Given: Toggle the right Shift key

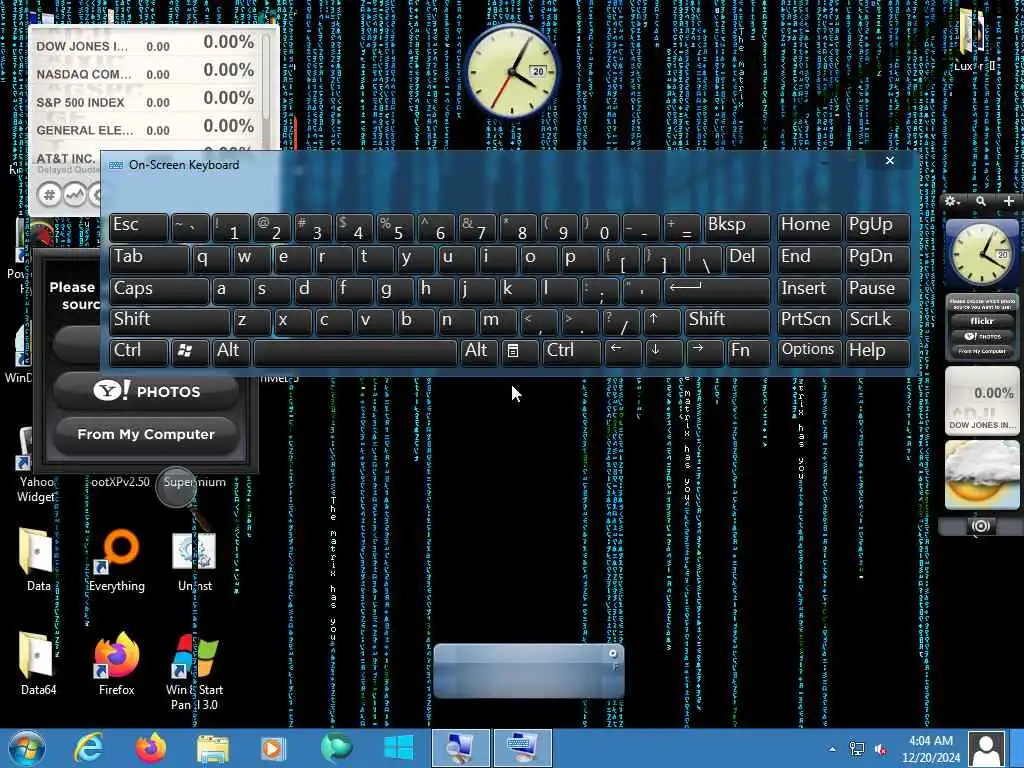Looking at the screenshot, I should pos(727,321).
